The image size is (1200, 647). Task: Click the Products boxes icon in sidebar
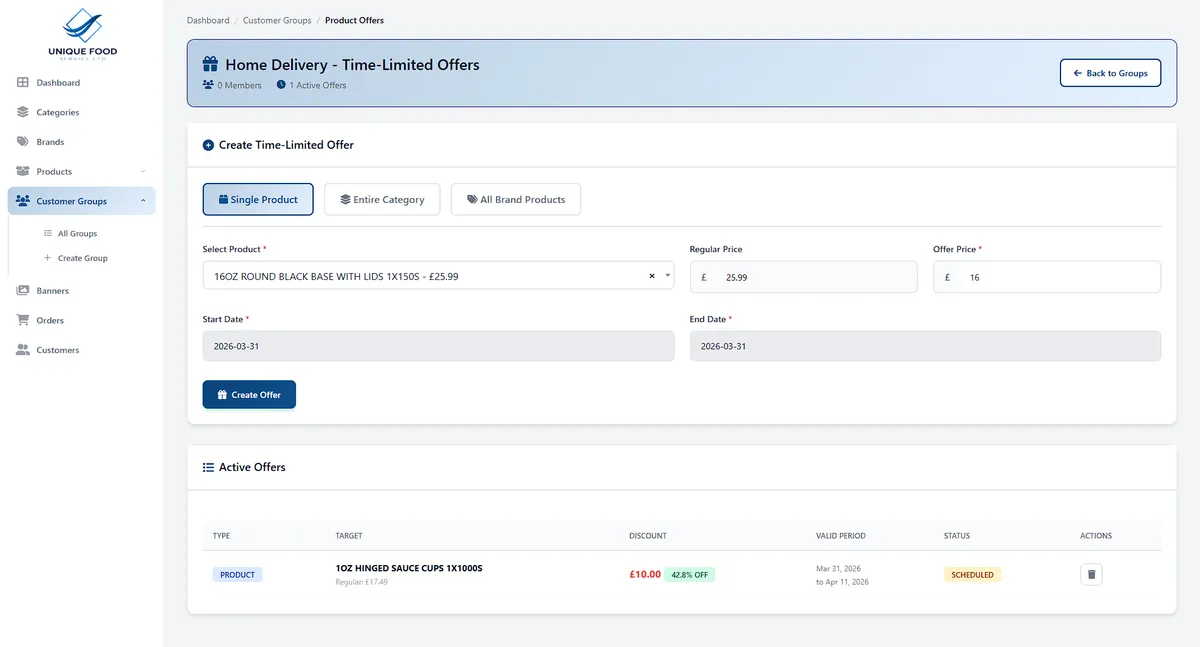(23, 171)
